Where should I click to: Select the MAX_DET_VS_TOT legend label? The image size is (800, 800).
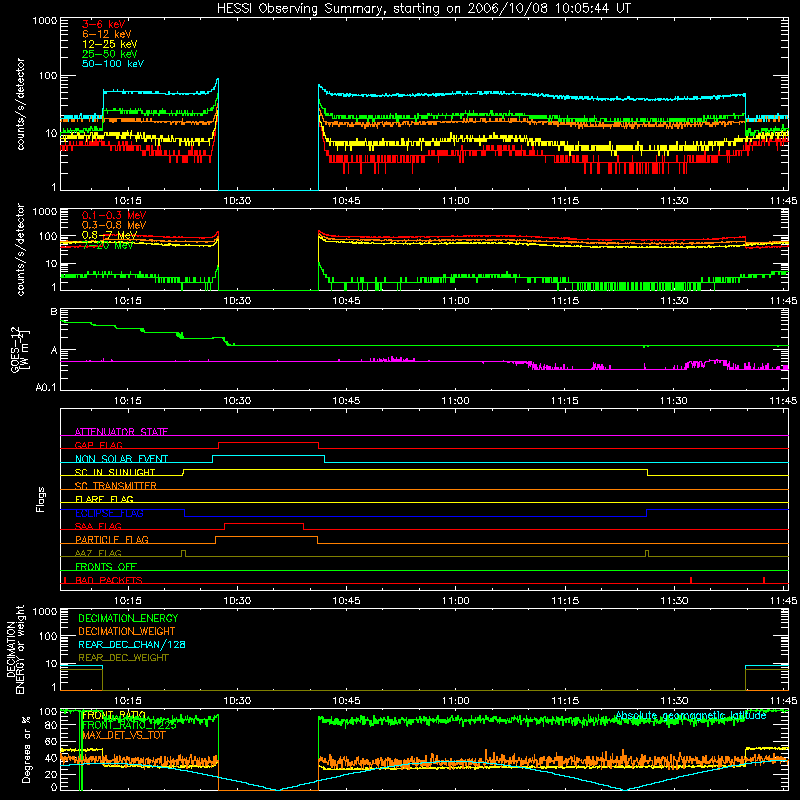(123, 735)
